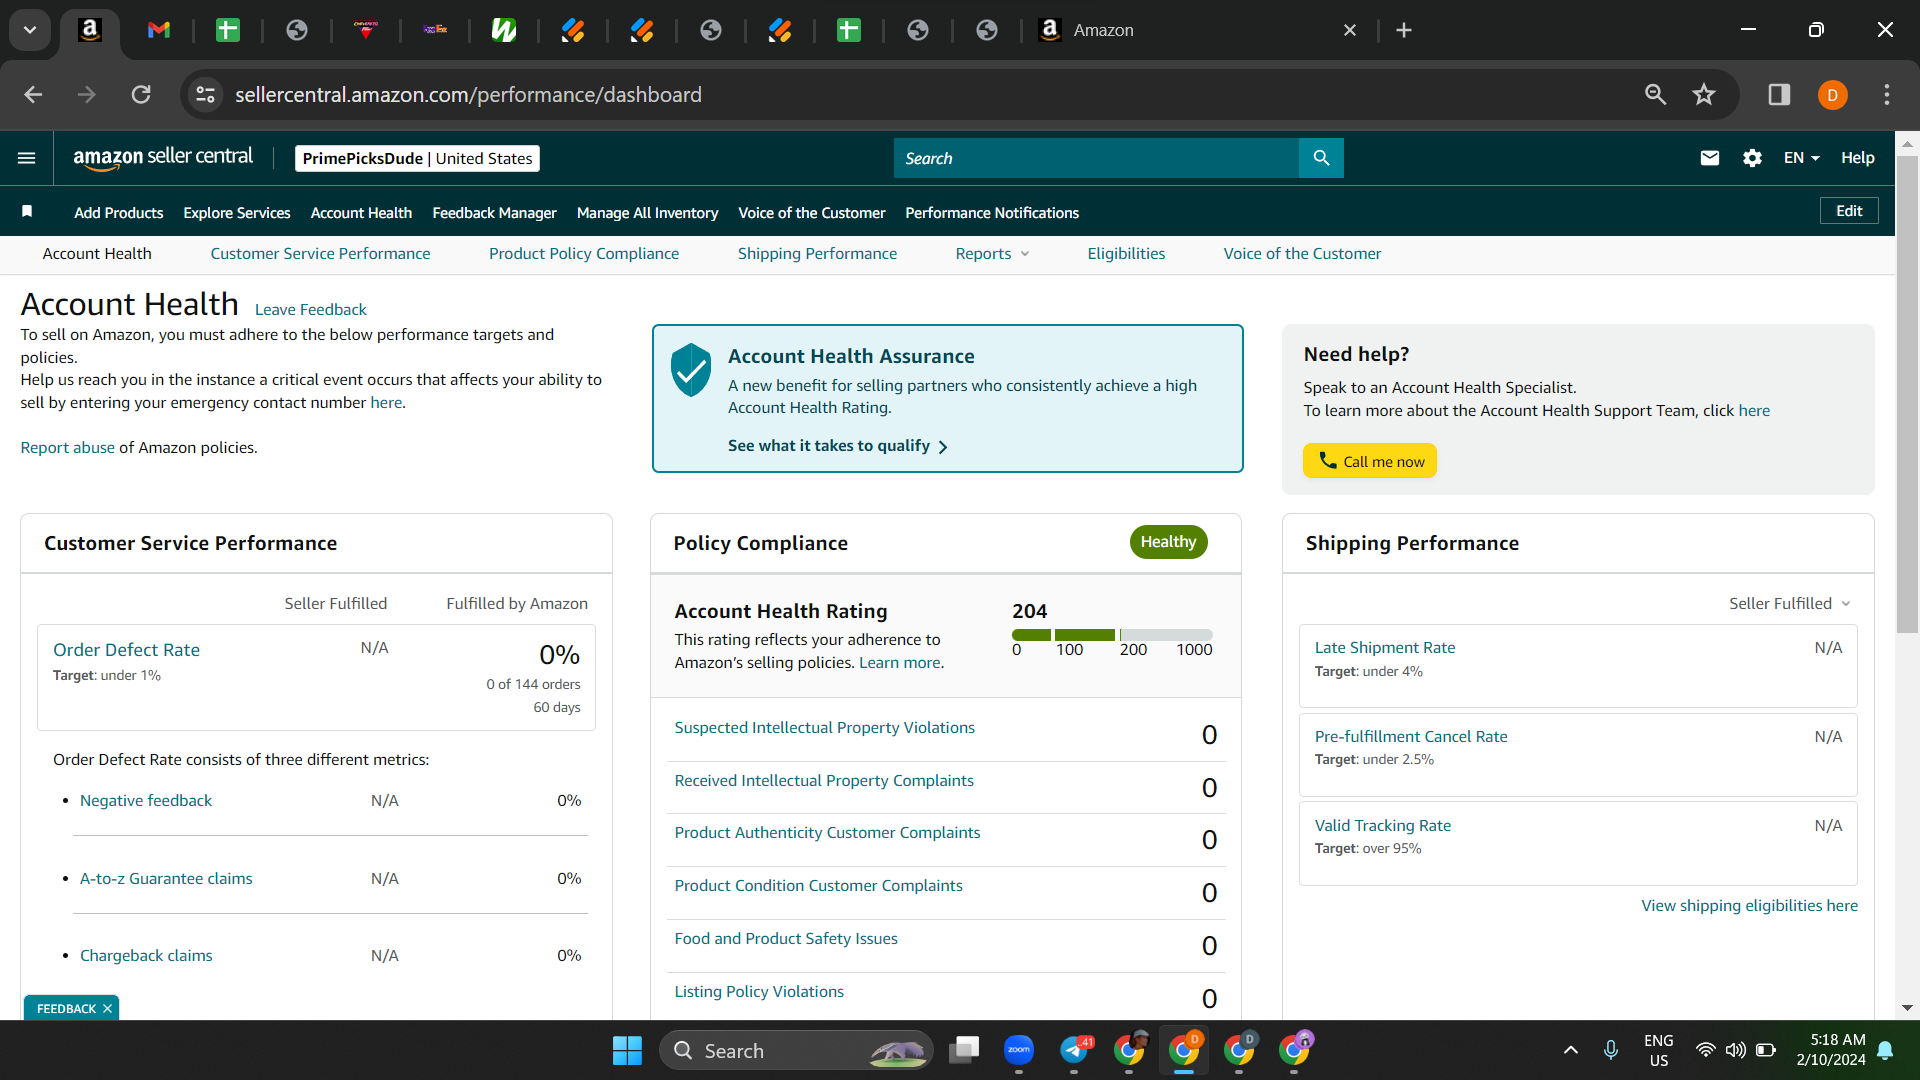Image resolution: width=1920 pixels, height=1080 pixels.
Task: Open Performance Notifications menu item
Action: pyautogui.click(x=992, y=213)
